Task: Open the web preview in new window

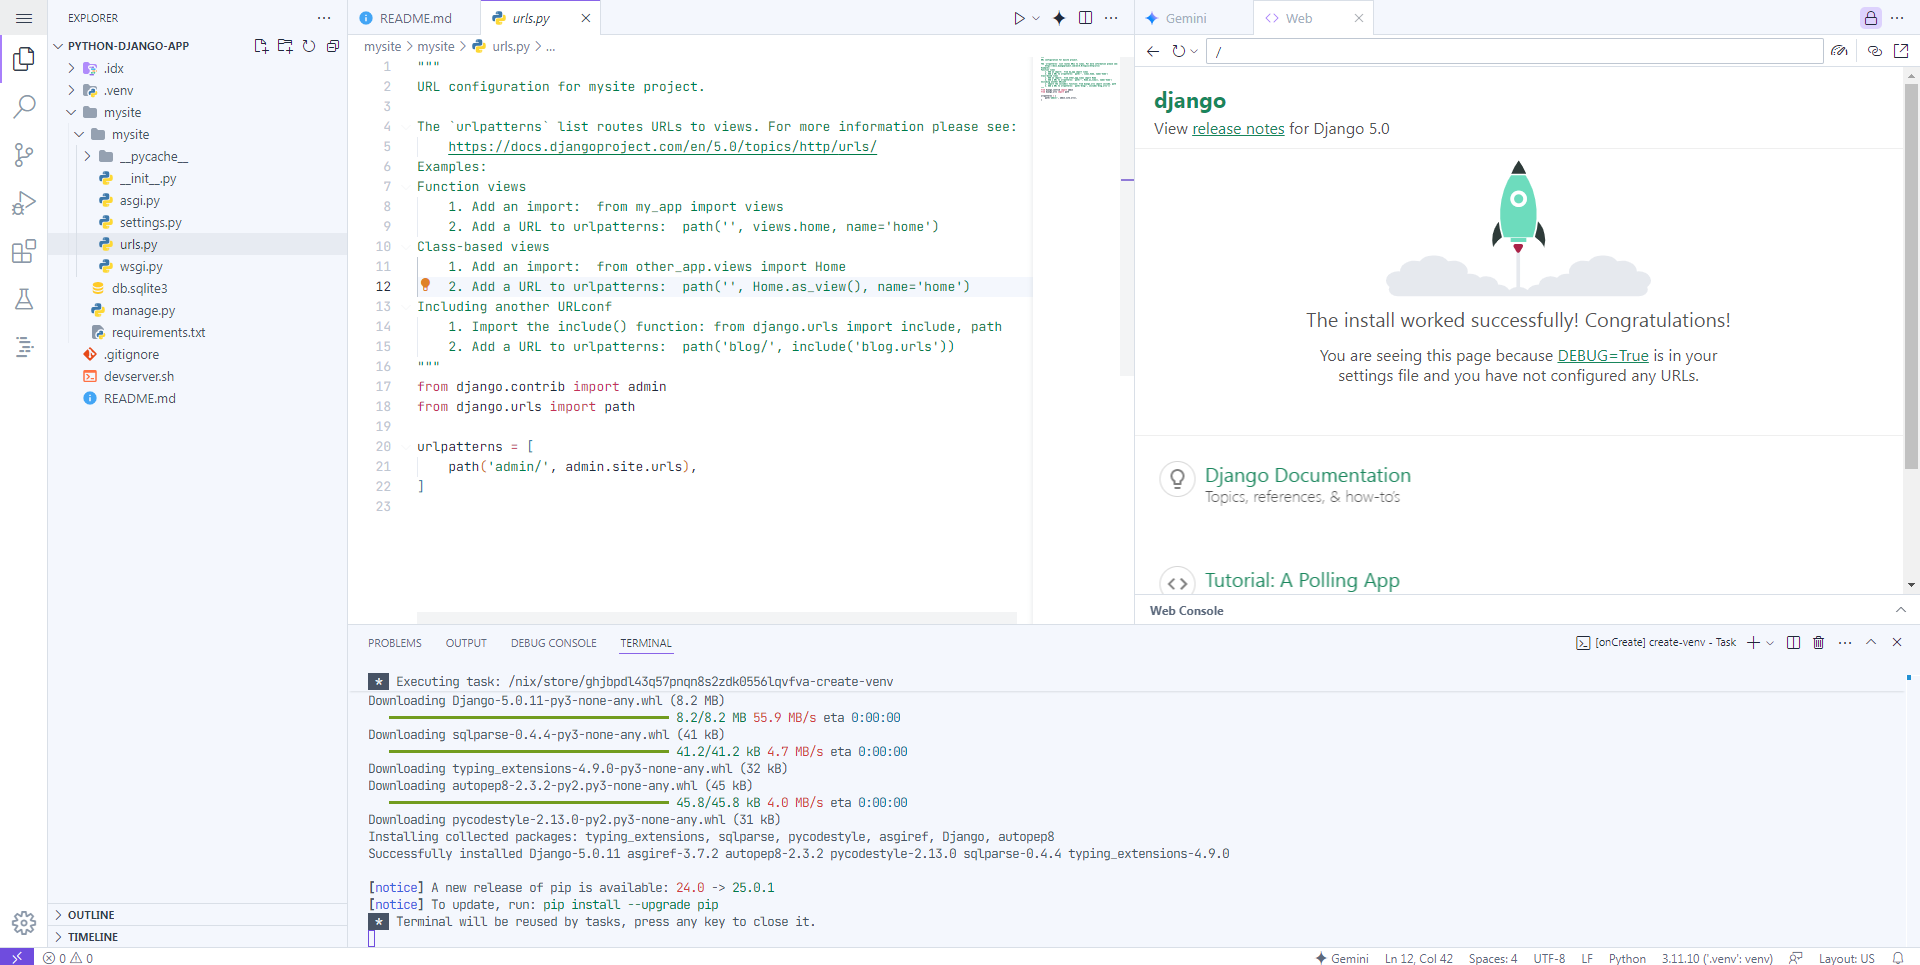Action: 1901,51
